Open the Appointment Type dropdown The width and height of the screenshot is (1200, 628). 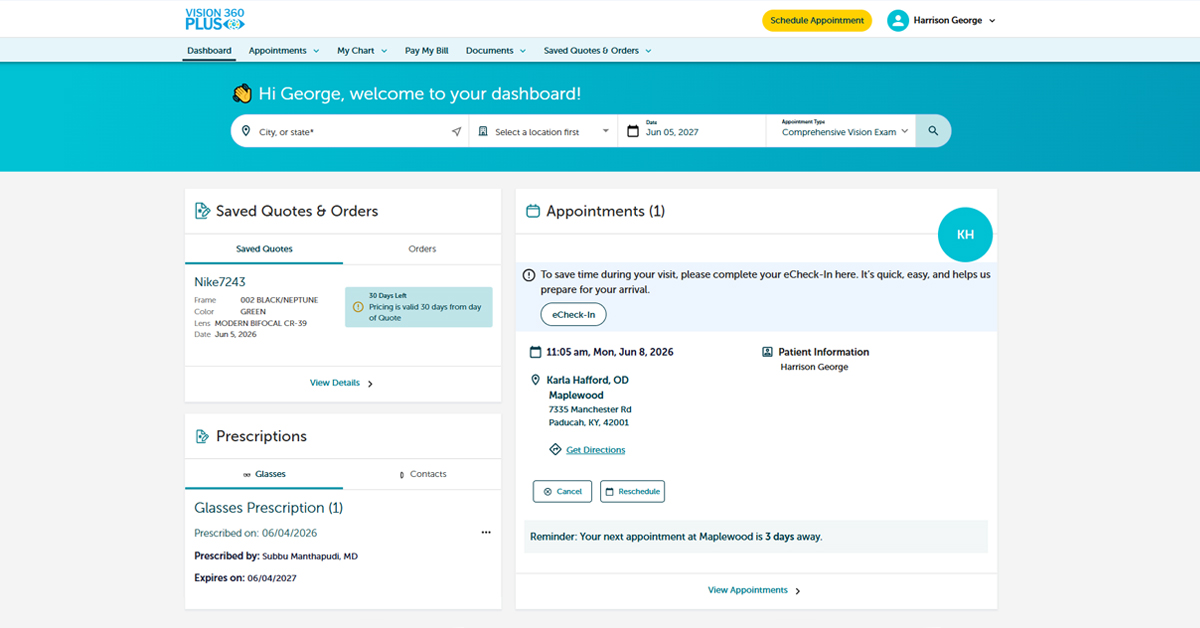point(841,131)
